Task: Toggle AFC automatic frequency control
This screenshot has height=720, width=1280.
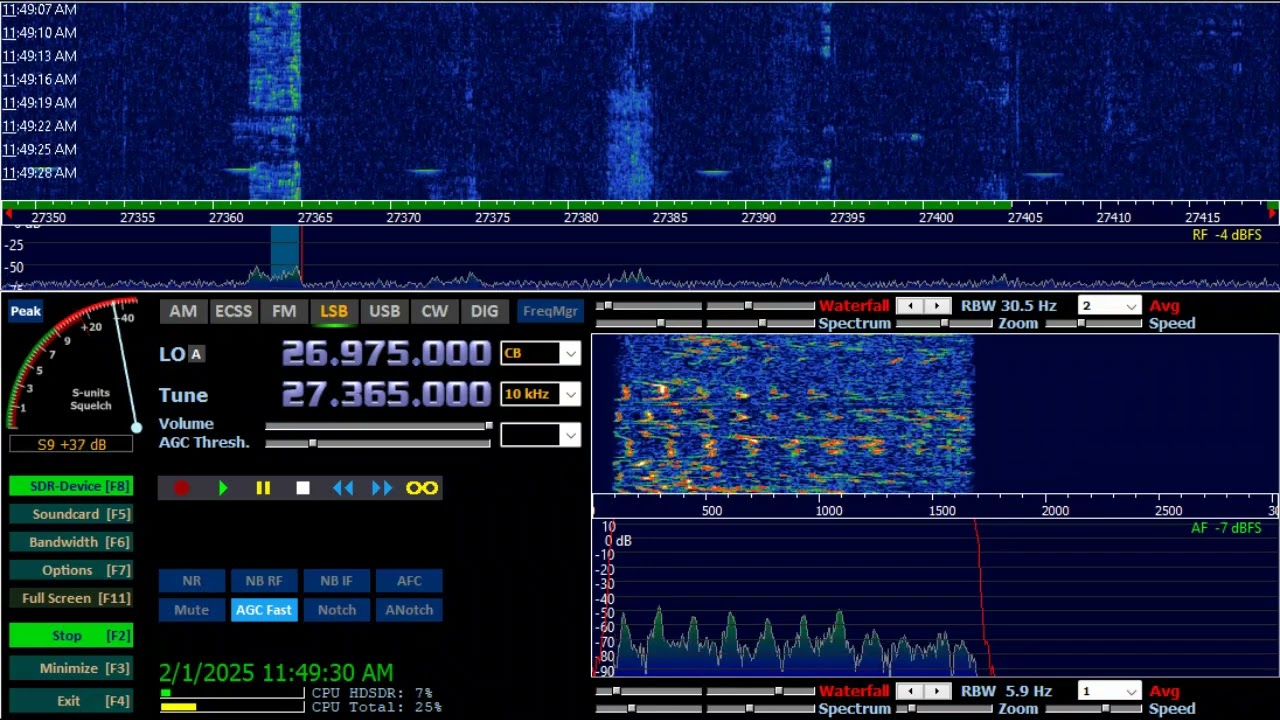Action: 409,581
